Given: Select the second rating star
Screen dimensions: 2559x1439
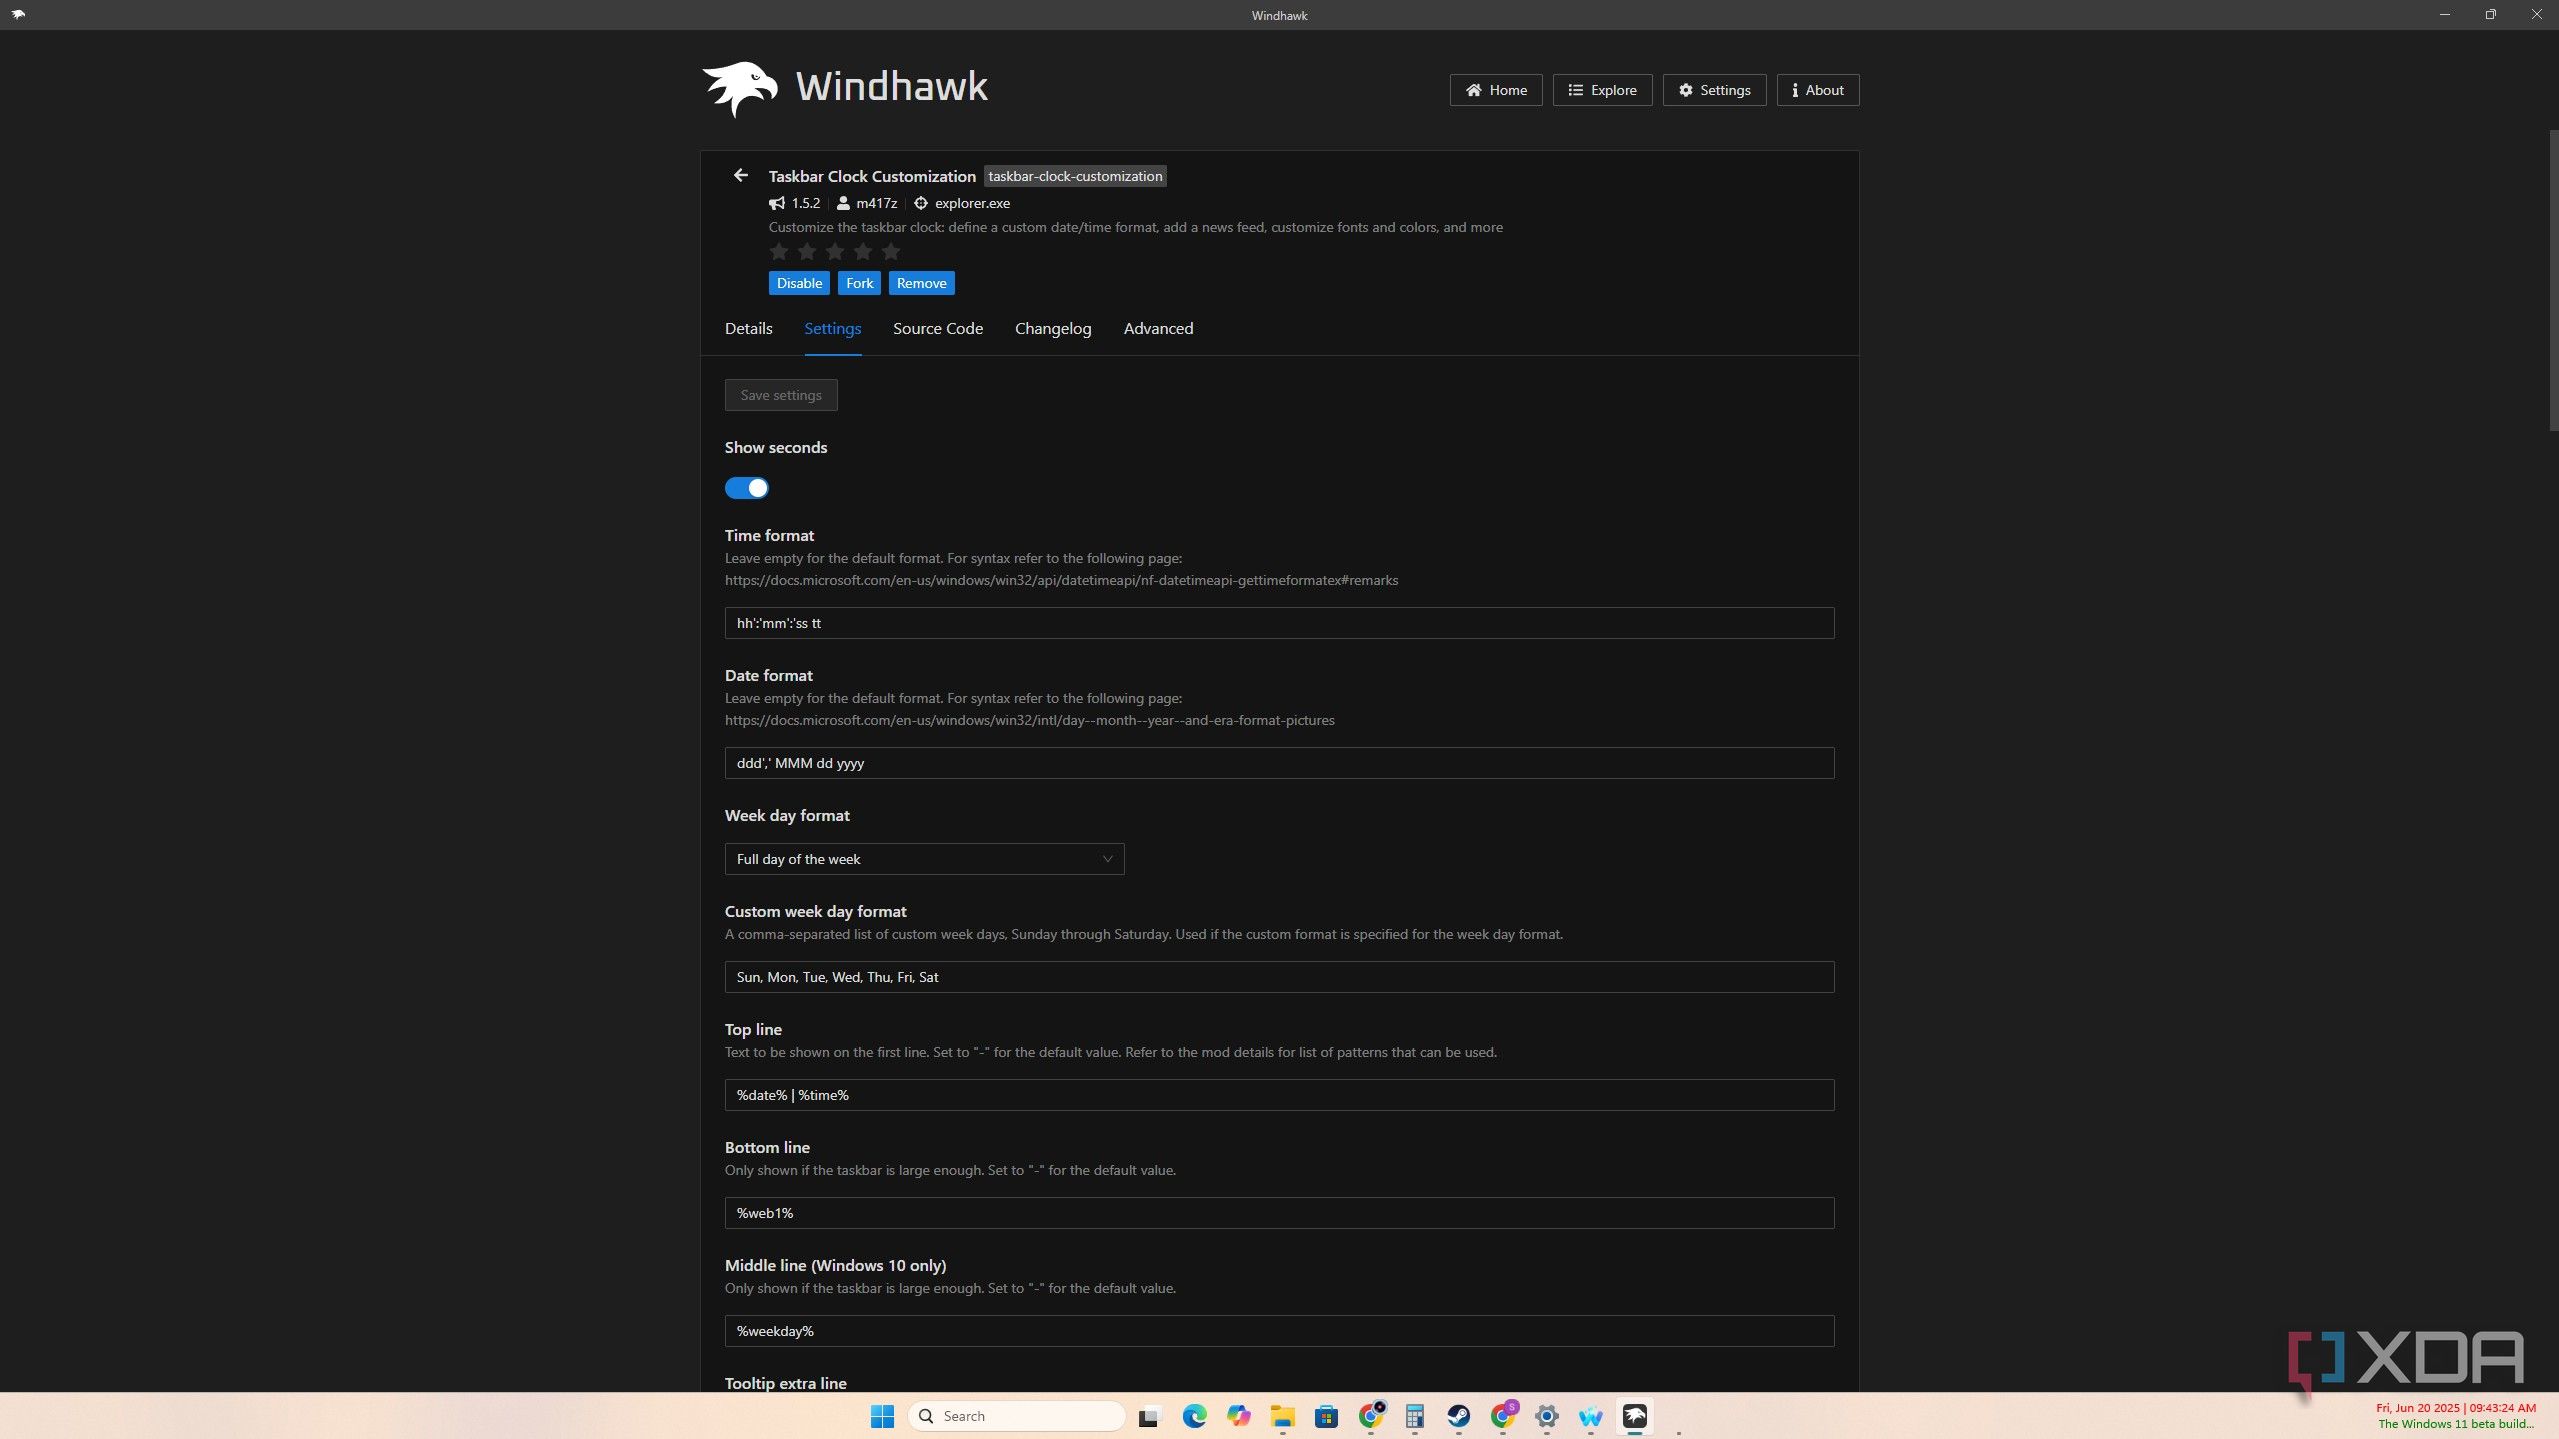Looking at the screenshot, I should tap(807, 252).
